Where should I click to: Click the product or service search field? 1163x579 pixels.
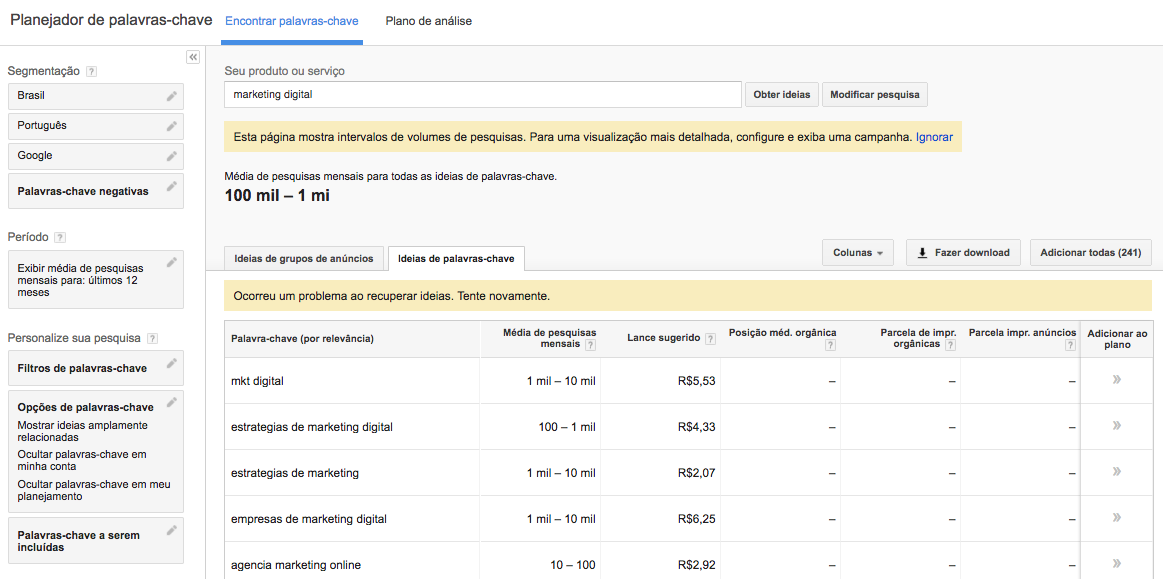(x=482, y=95)
